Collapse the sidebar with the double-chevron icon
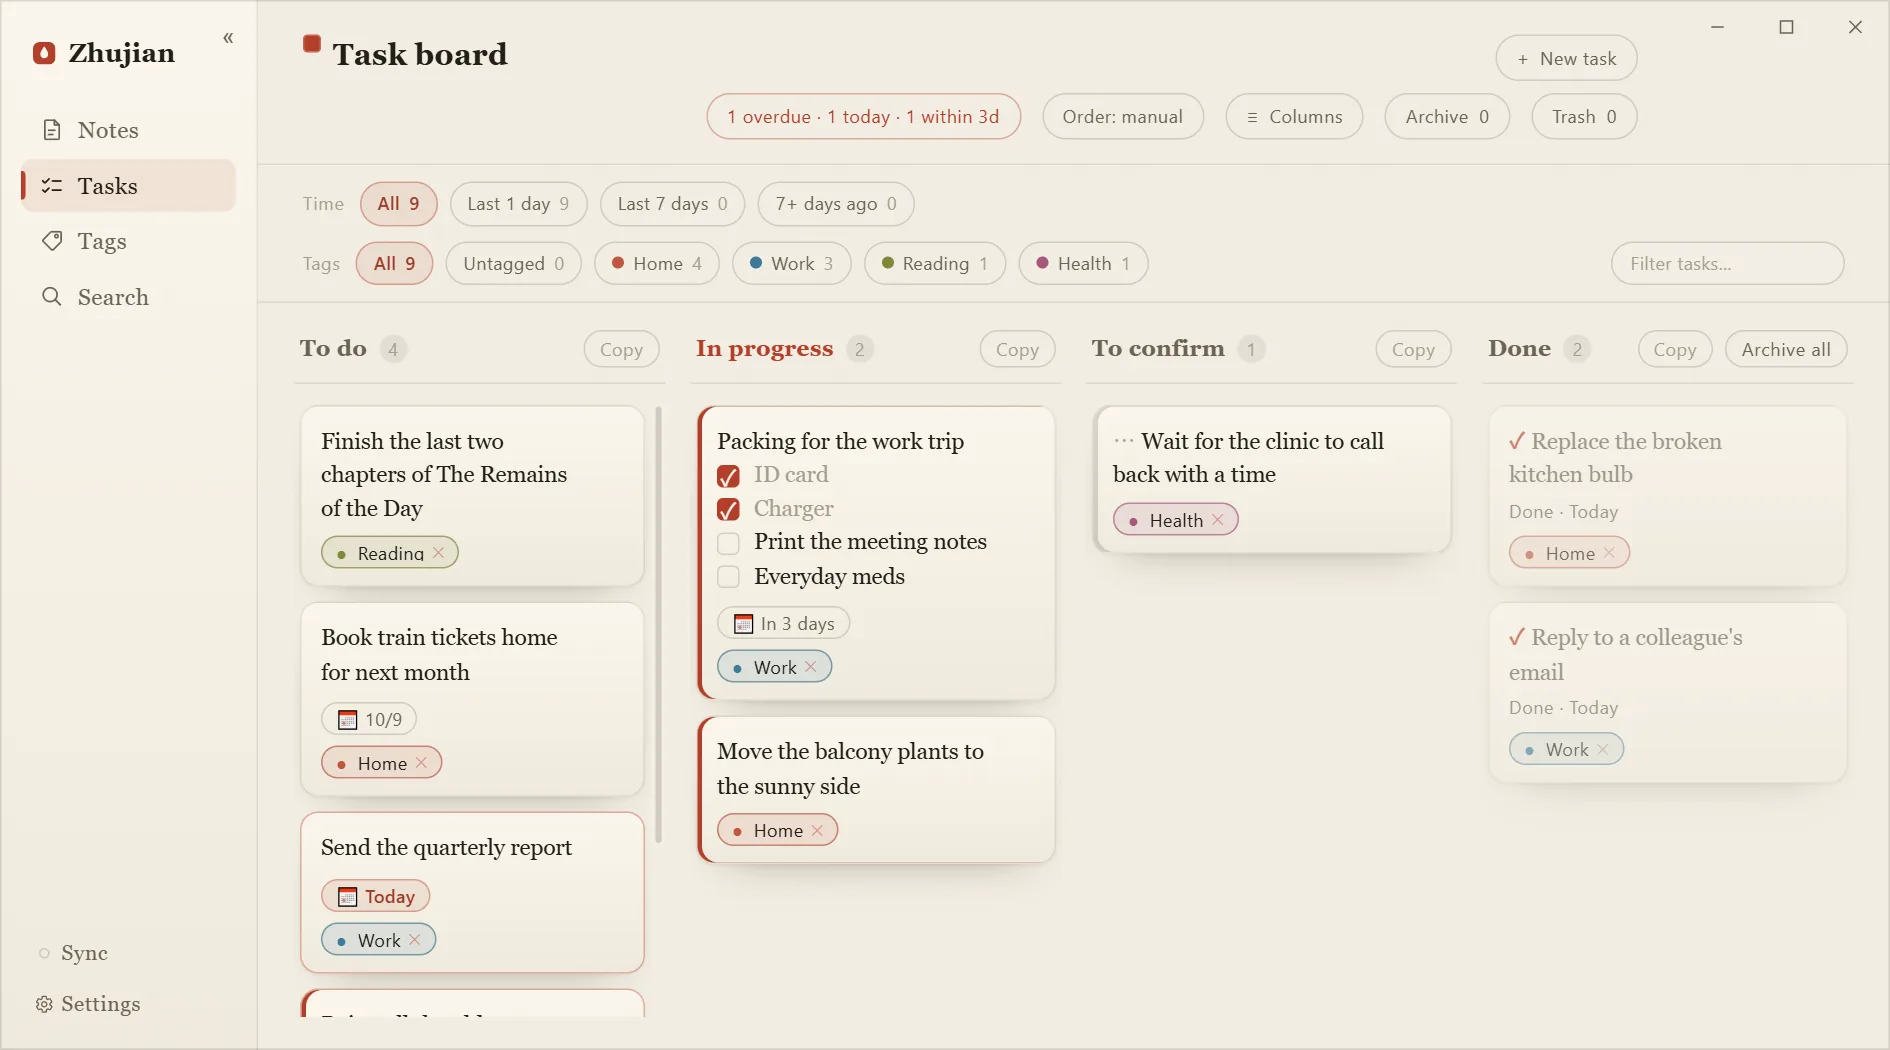The width and height of the screenshot is (1890, 1050). [x=228, y=38]
